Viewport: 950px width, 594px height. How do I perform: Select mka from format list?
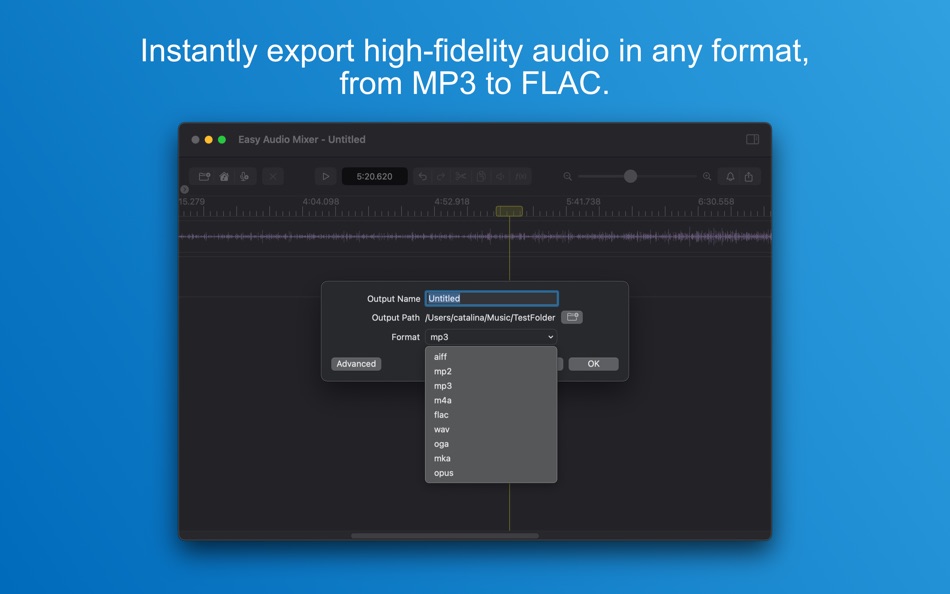(x=491, y=458)
